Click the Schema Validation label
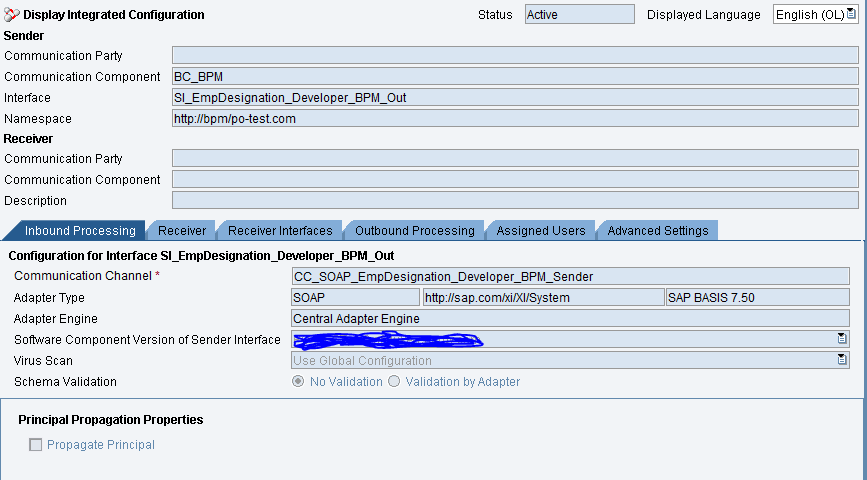Screen dimensions: 867x480 pyautogui.click(x=65, y=382)
